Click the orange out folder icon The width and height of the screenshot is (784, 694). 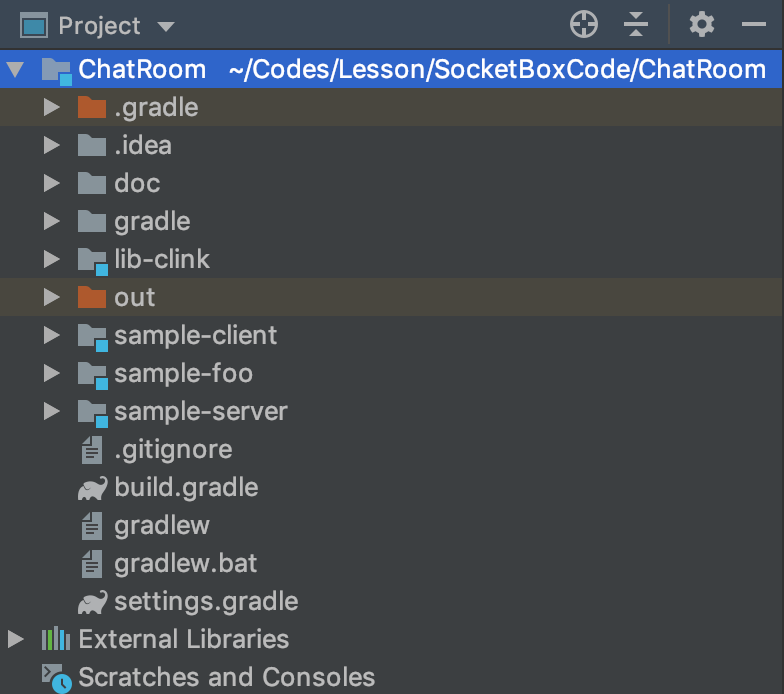coord(92,297)
